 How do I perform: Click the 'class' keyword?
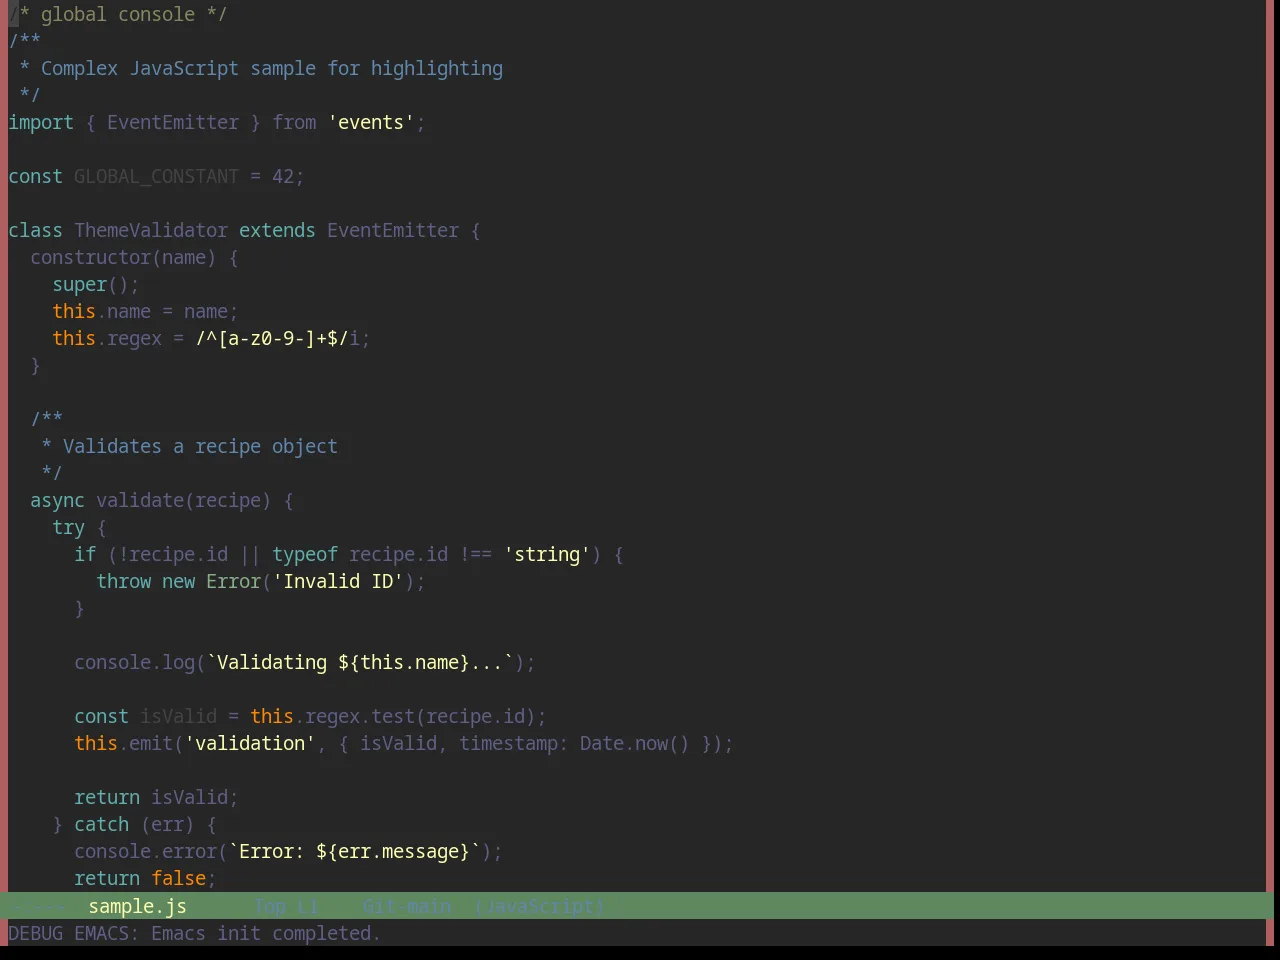[35, 230]
